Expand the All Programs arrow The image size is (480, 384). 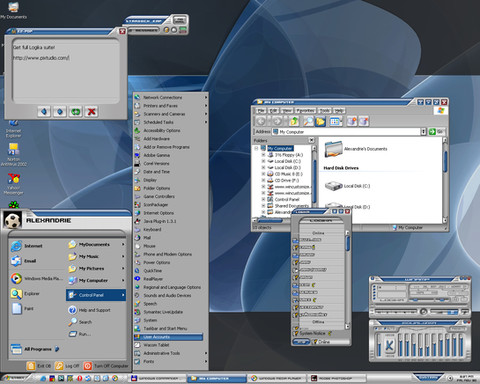[x=57, y=349]
